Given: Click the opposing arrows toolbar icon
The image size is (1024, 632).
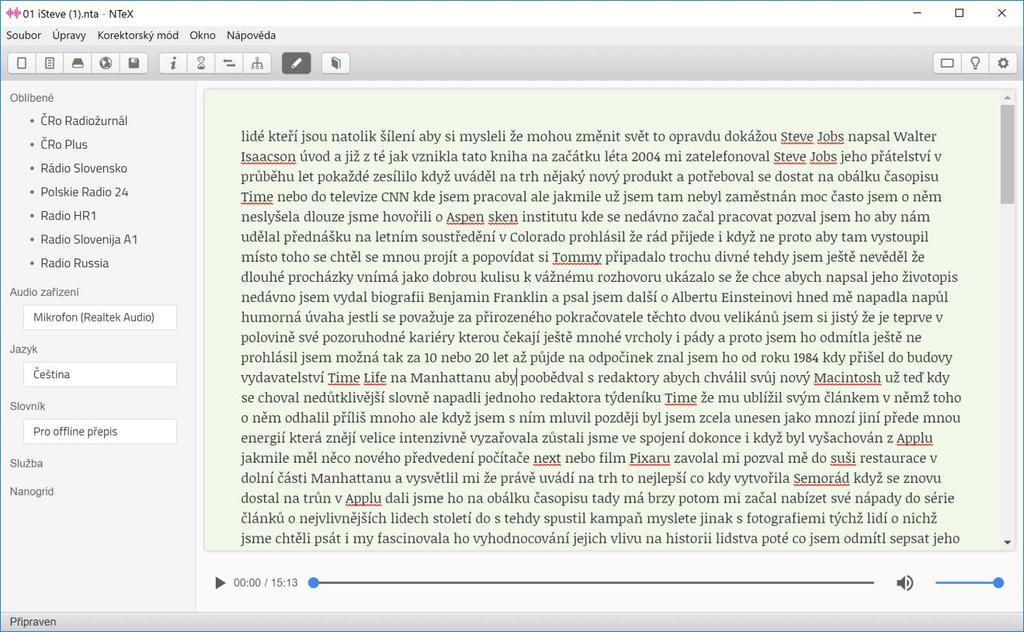Looking at the screenshot, I should coord(229,63).
